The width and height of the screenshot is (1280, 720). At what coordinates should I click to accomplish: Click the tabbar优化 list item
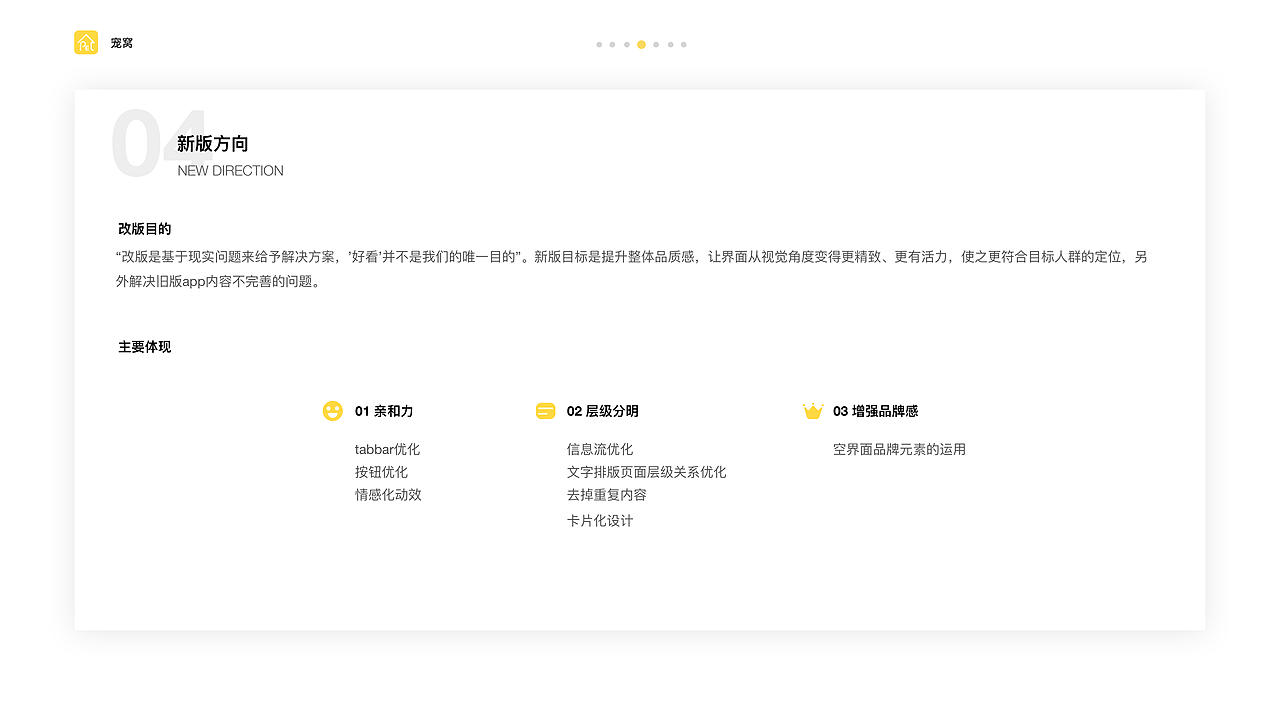click(388, 449)
